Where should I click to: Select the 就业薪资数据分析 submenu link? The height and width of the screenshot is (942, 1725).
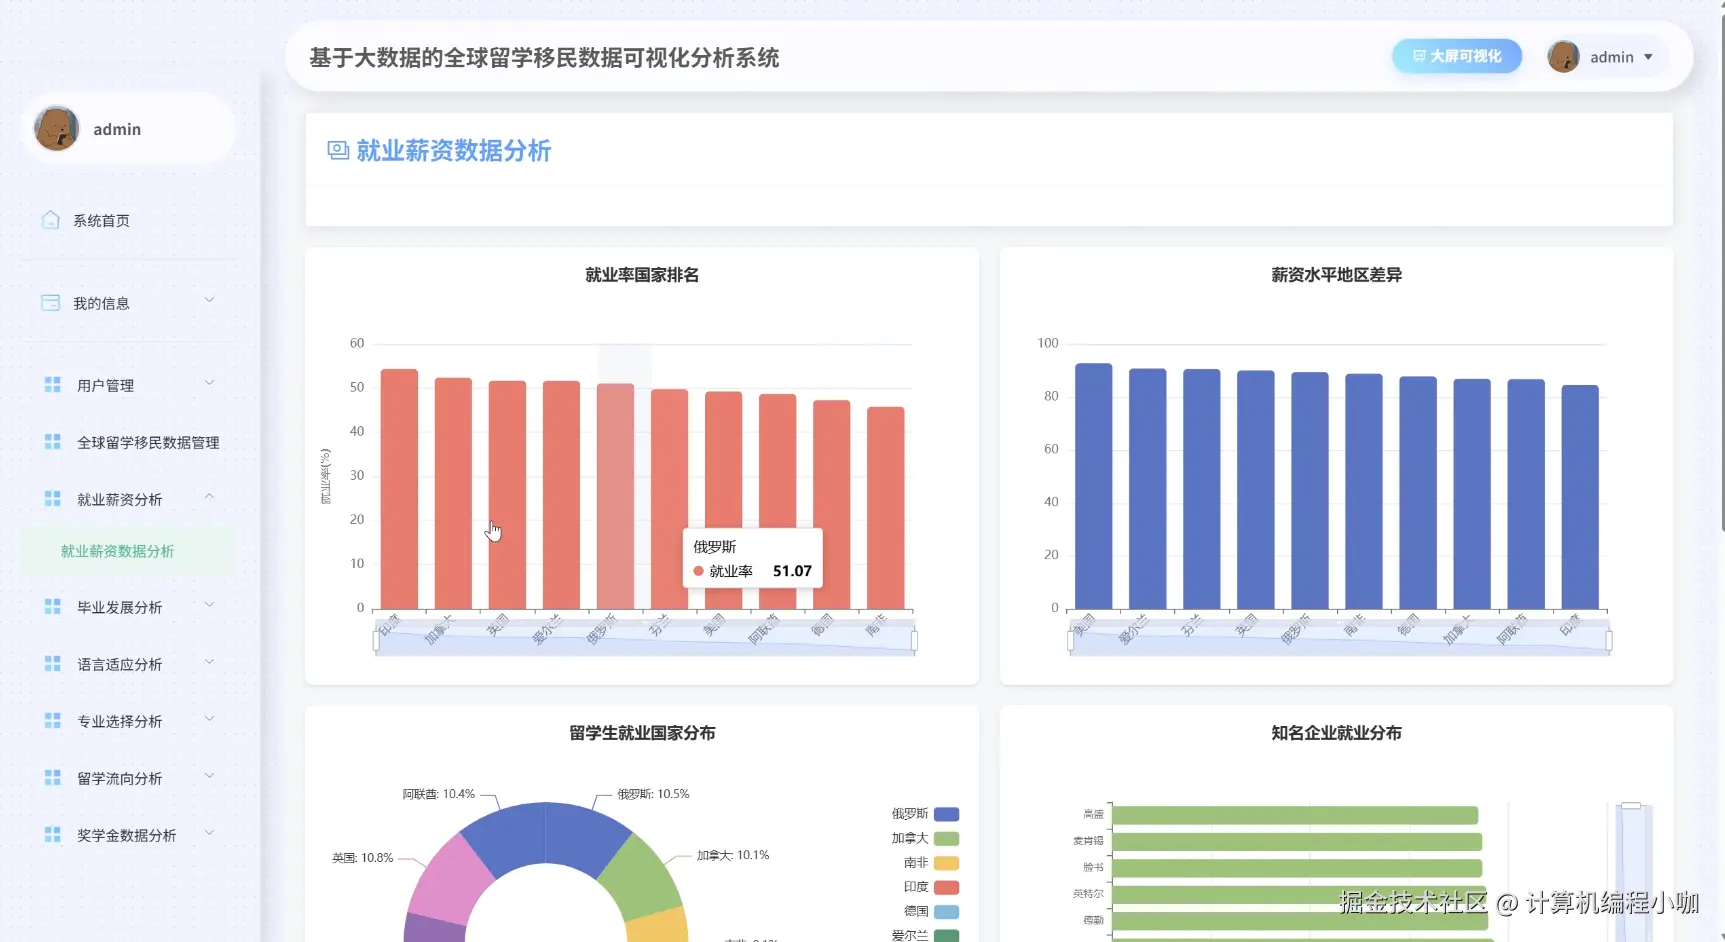pyautogui.click(x=116, y=550)
